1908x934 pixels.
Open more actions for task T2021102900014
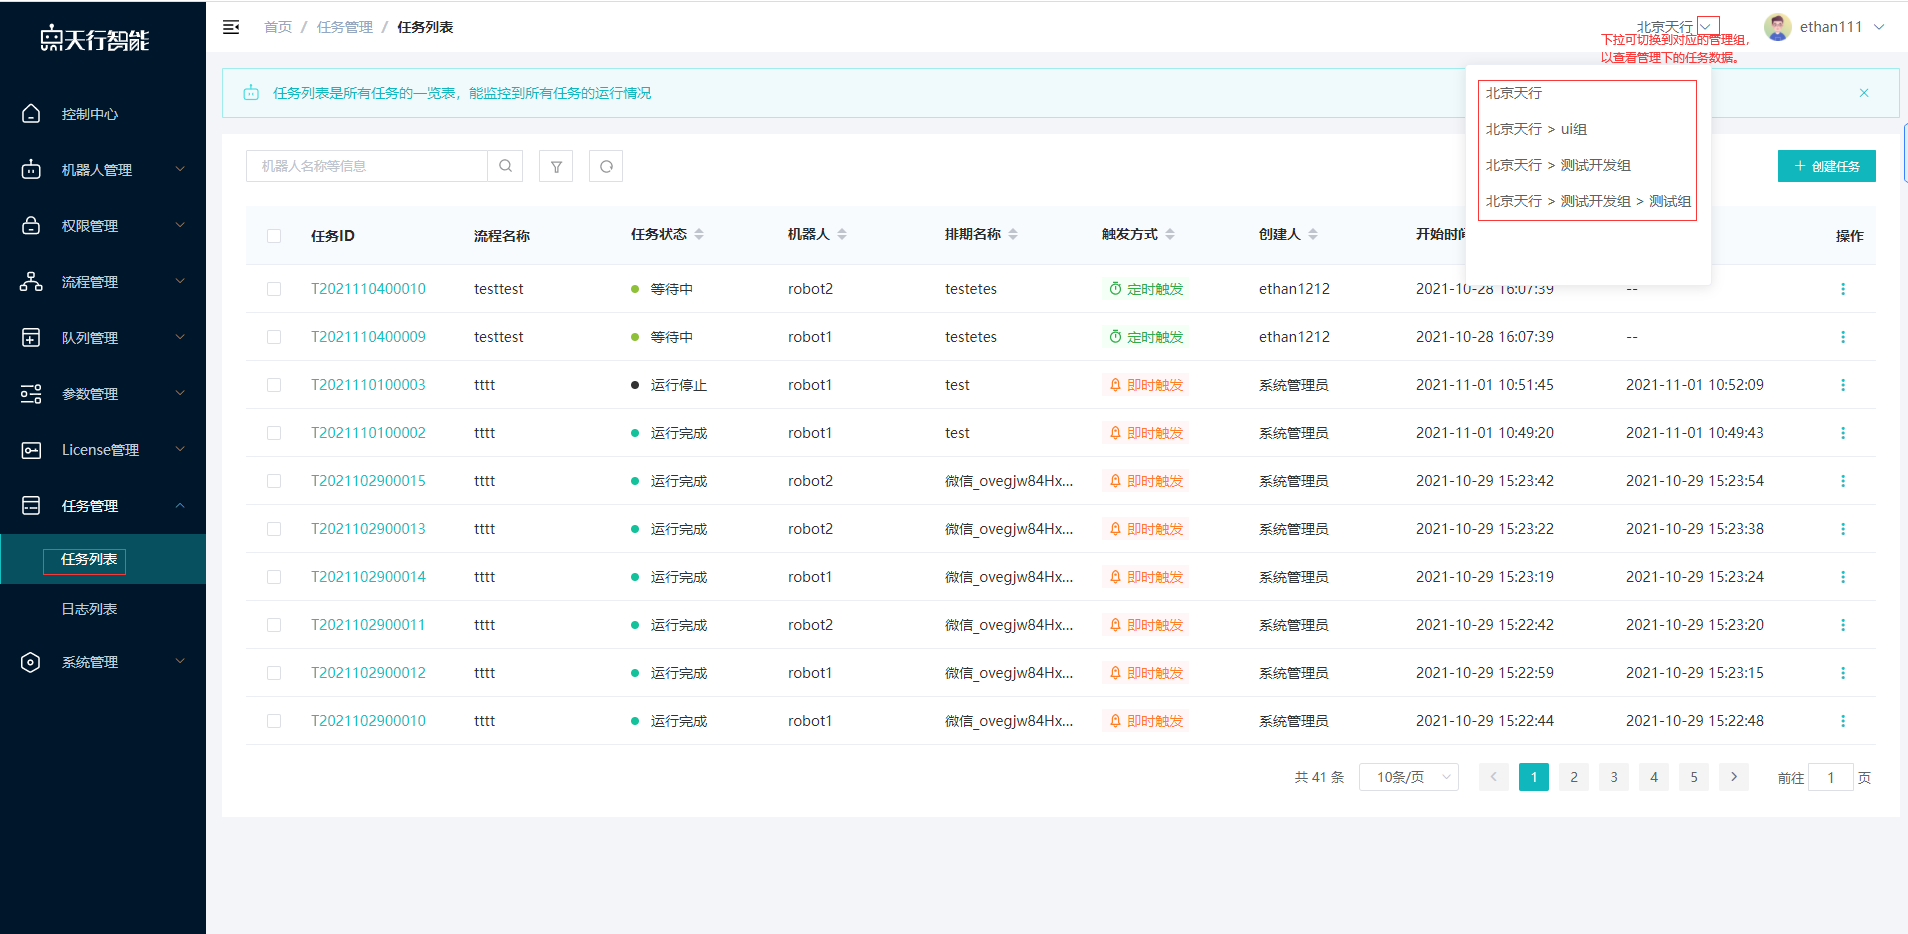[x=1843, y=577]
